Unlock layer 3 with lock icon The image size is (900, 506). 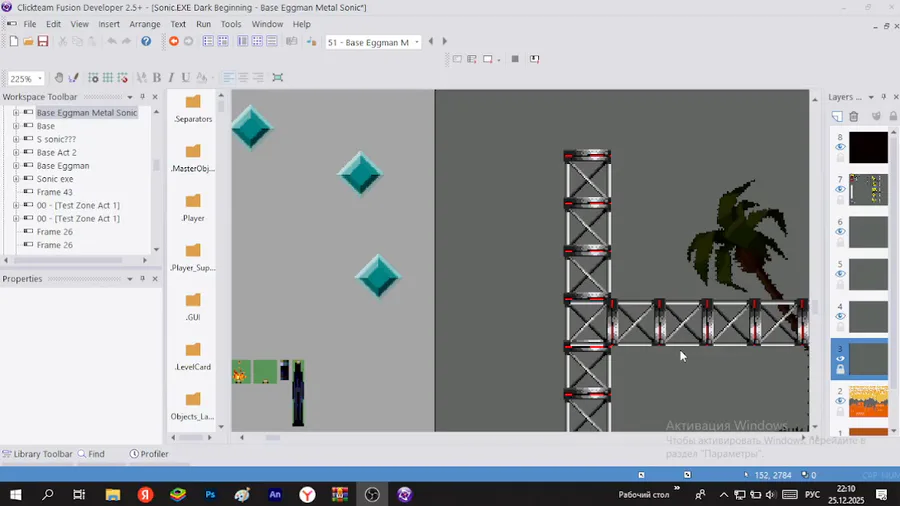[x=840, y=369]
